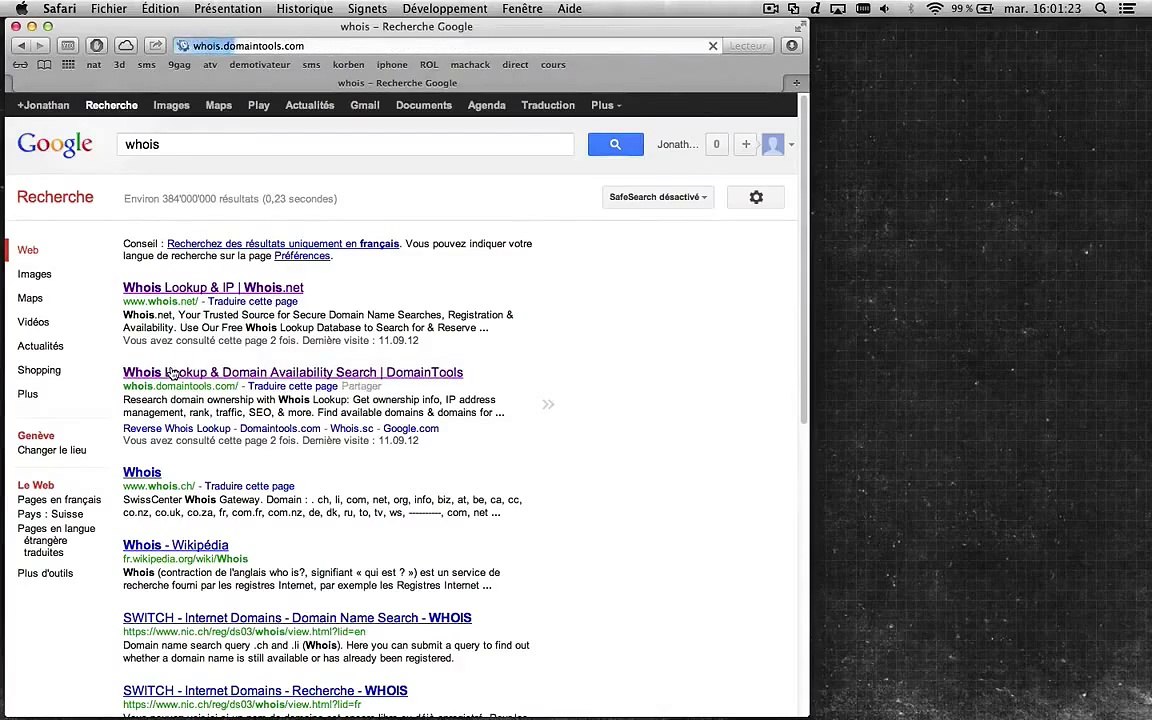
Task: Click 'Traduire cette page' for Whois.net
Action: pos(253,301)
